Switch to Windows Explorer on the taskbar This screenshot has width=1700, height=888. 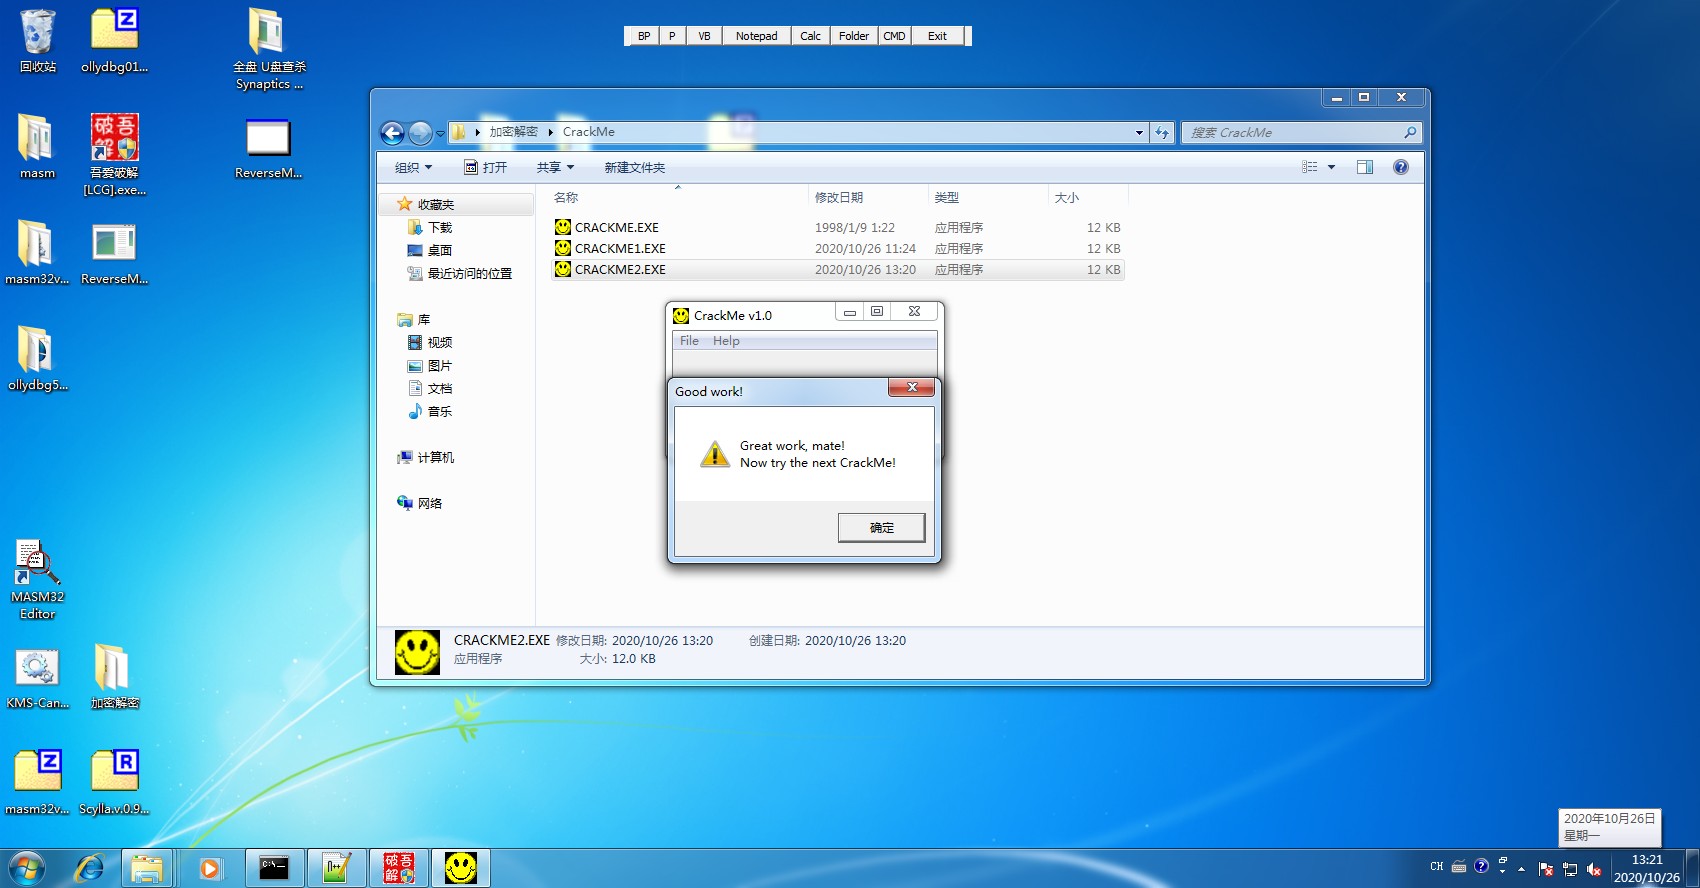147,867
